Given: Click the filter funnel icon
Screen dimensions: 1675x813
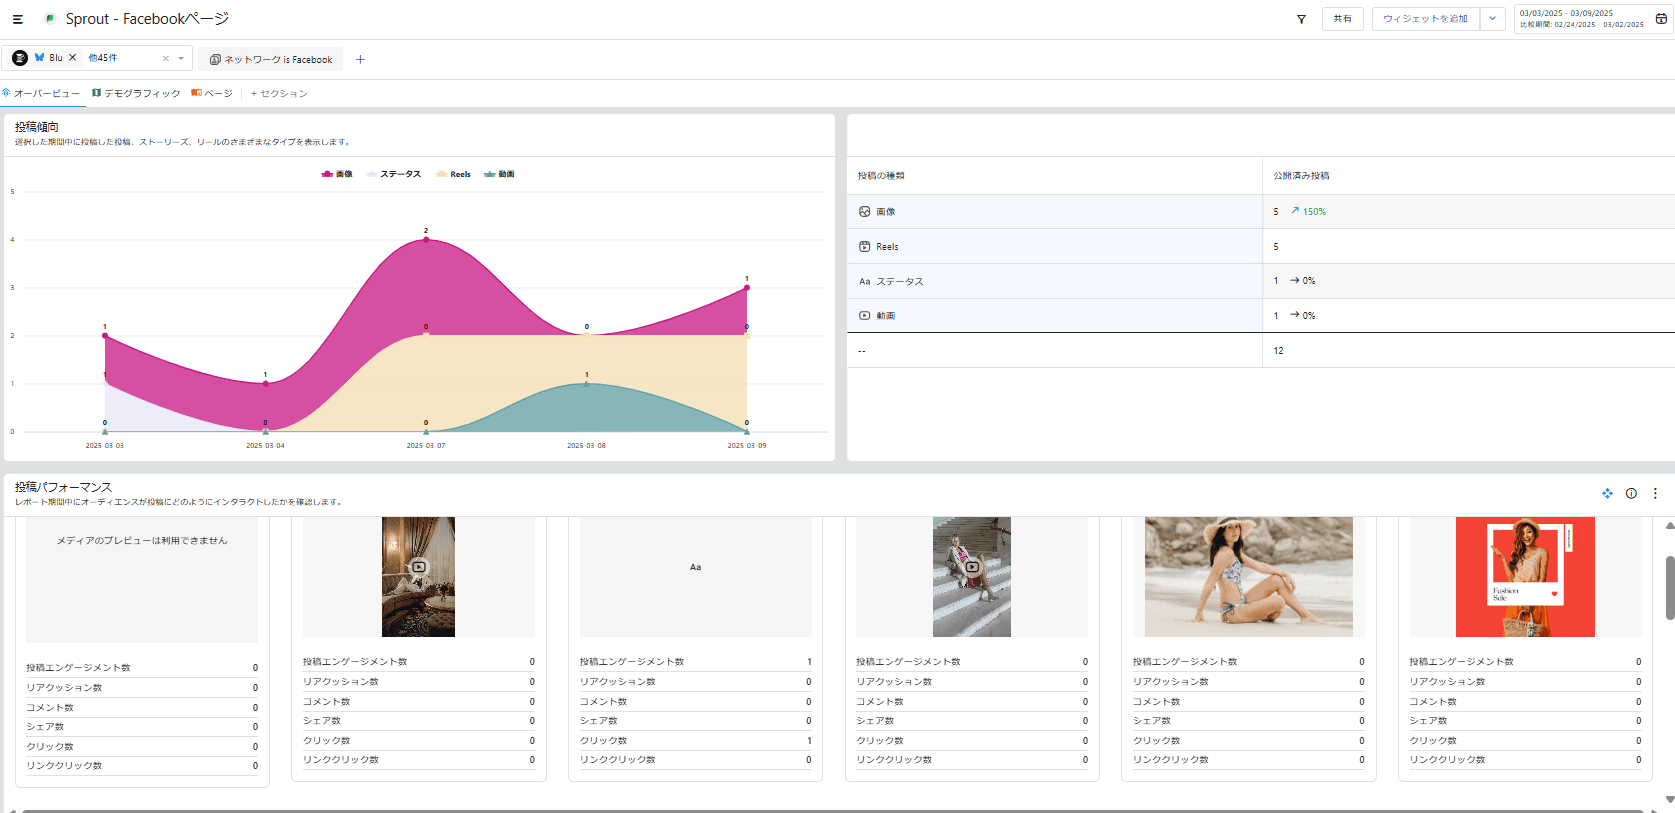Looking at the screenshot, I should click(x=1301, y=19).
